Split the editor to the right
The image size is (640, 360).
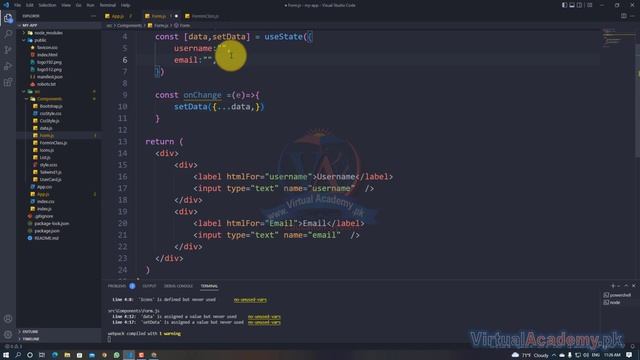click(x=624, y=16)
